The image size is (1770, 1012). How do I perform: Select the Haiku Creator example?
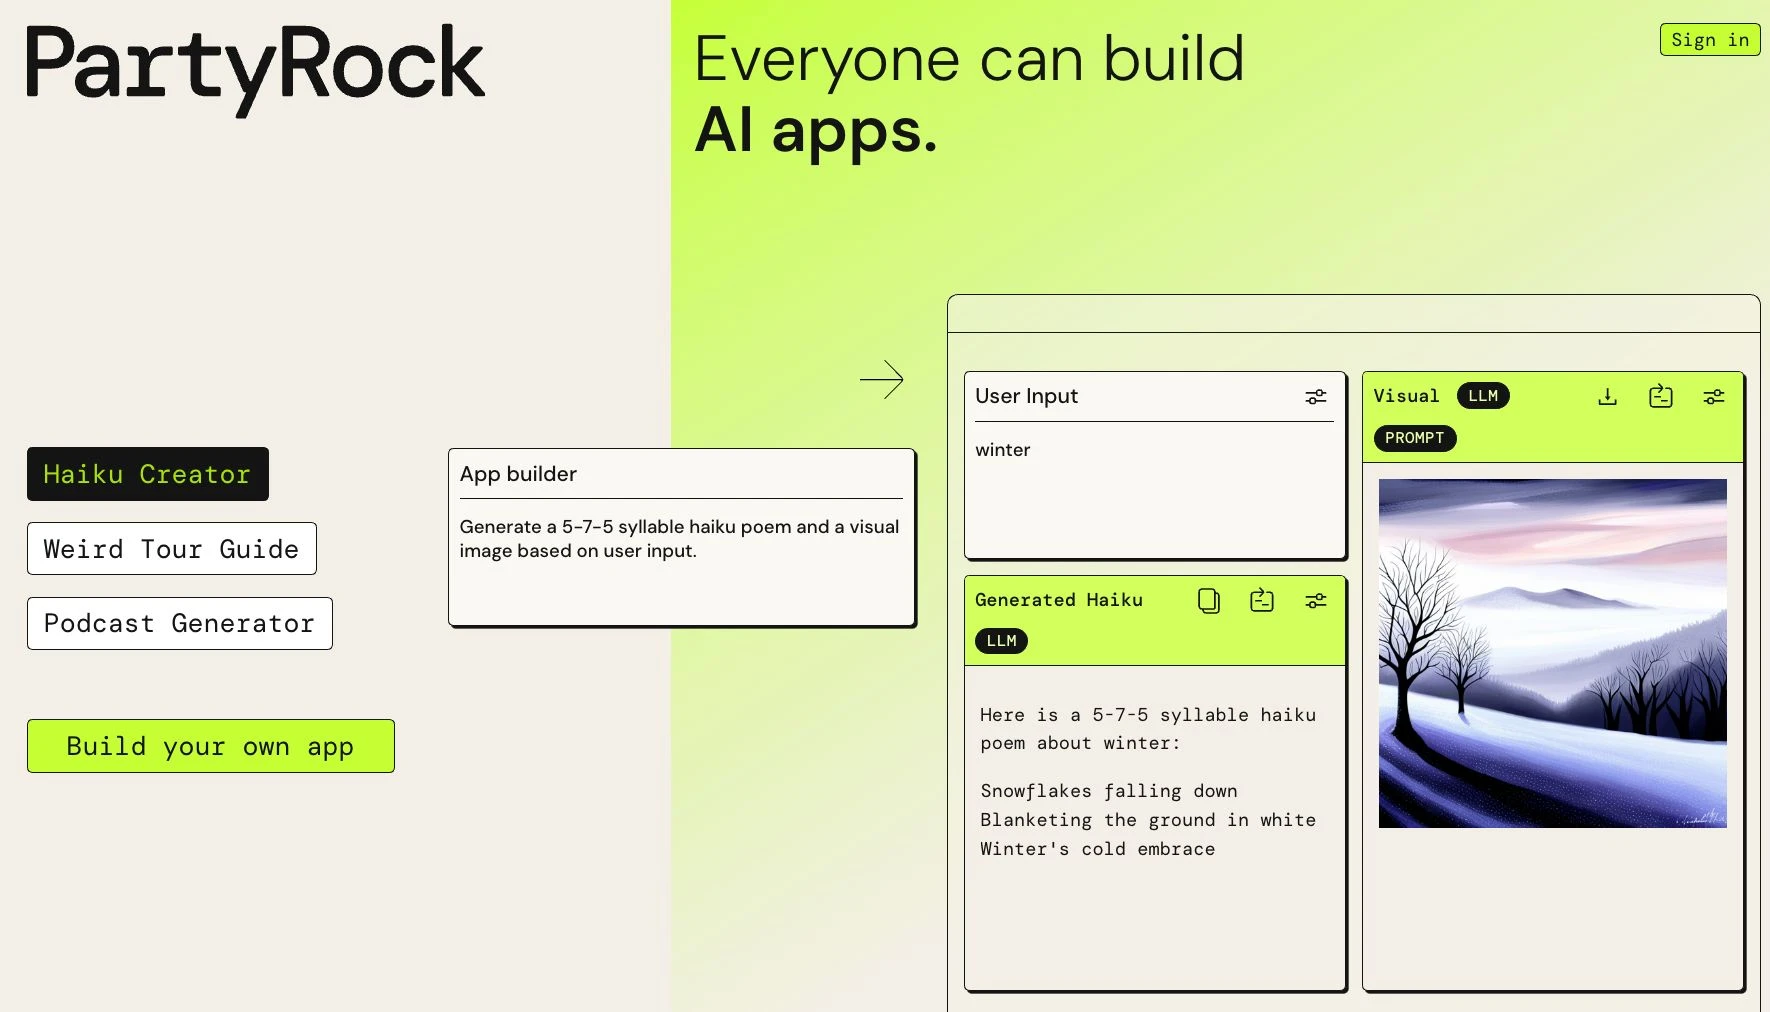pos(148,474)
